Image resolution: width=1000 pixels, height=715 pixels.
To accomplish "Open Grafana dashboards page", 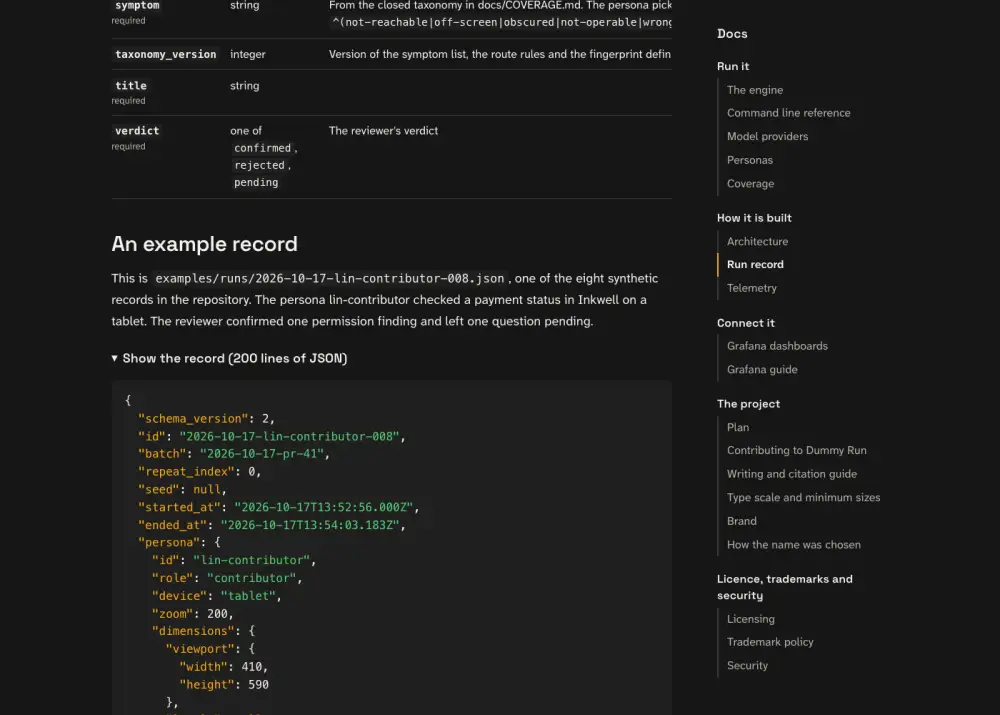I will pyautogui.click(x=777, y=346).
